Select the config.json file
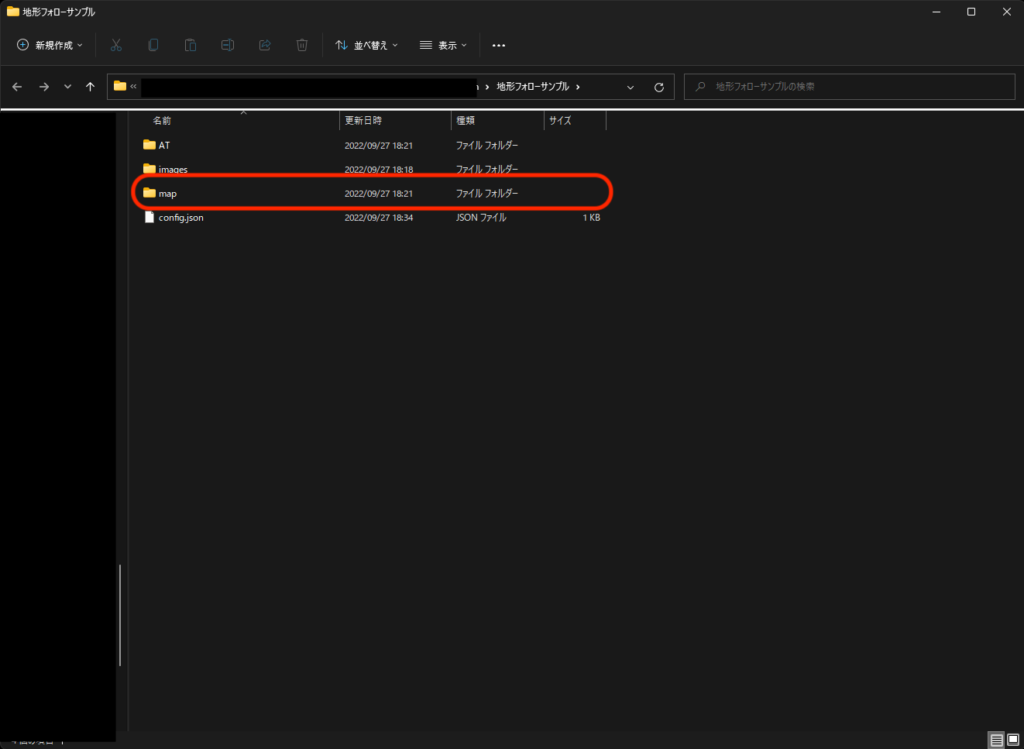1024x749 pixels. click(180, 217)
